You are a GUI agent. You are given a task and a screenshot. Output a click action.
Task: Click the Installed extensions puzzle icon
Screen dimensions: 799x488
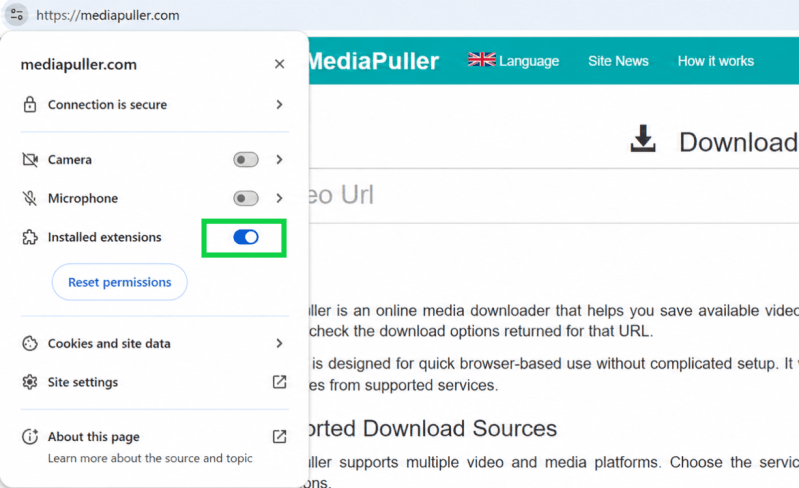point(30,237)
